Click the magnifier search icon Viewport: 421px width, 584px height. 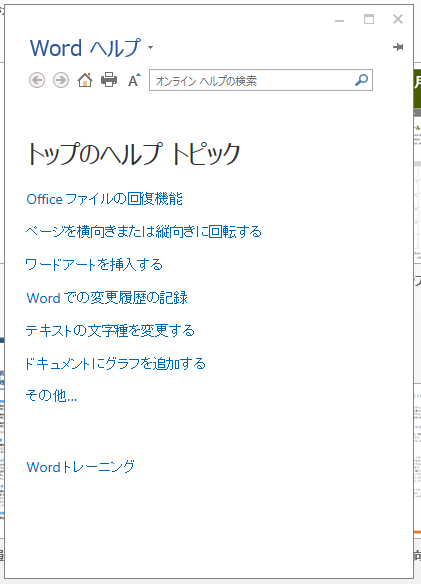click(x=361, y=80)
